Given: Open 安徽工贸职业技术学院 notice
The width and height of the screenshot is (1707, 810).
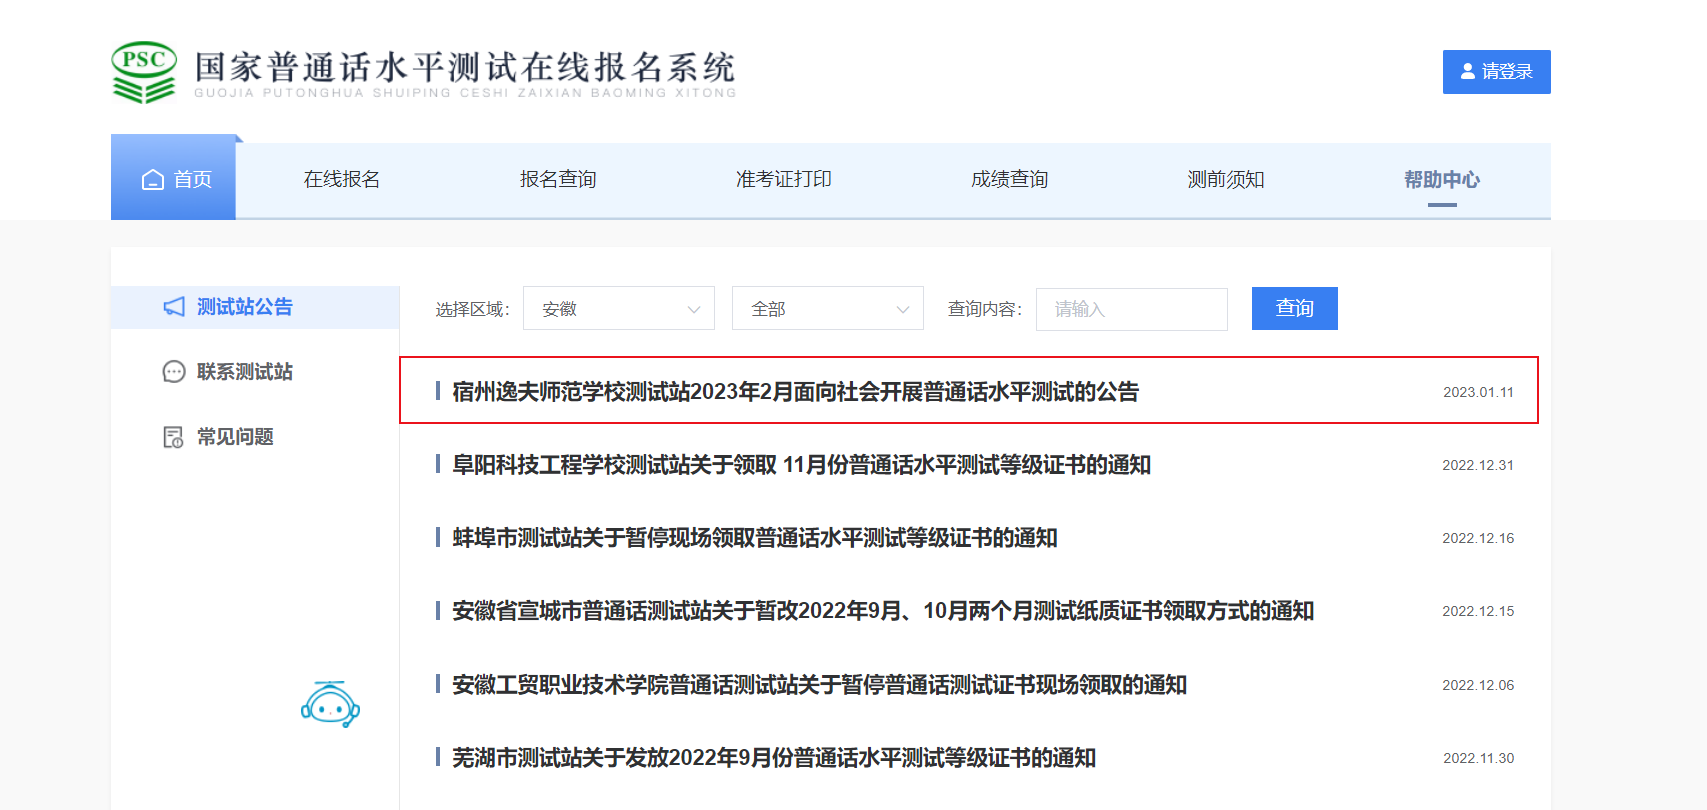Looking at the screenshot, I should 820,685.
